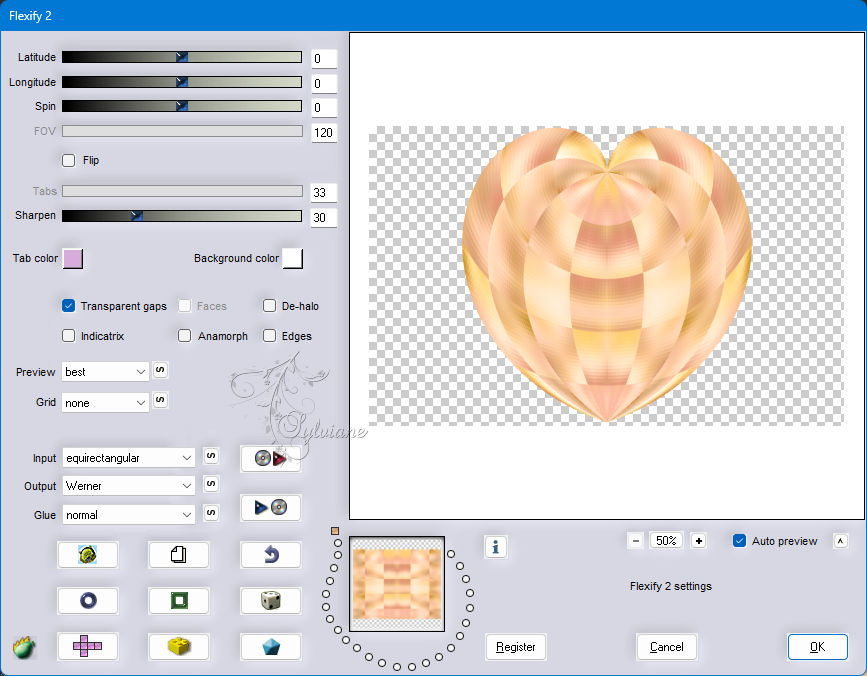Click the Sharpen slider track
Image resolution: width=867 pixels, height=676 pixels.
point(182,216)
